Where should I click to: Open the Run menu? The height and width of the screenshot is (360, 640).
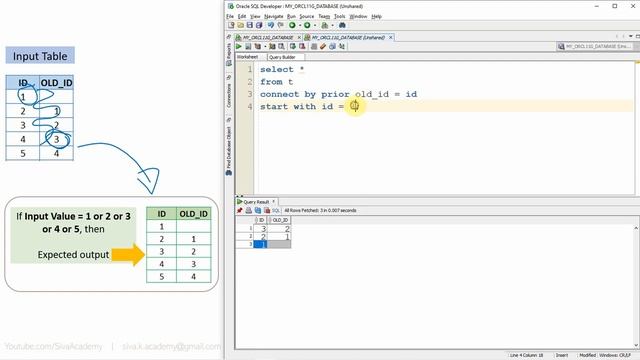[291, 16]
